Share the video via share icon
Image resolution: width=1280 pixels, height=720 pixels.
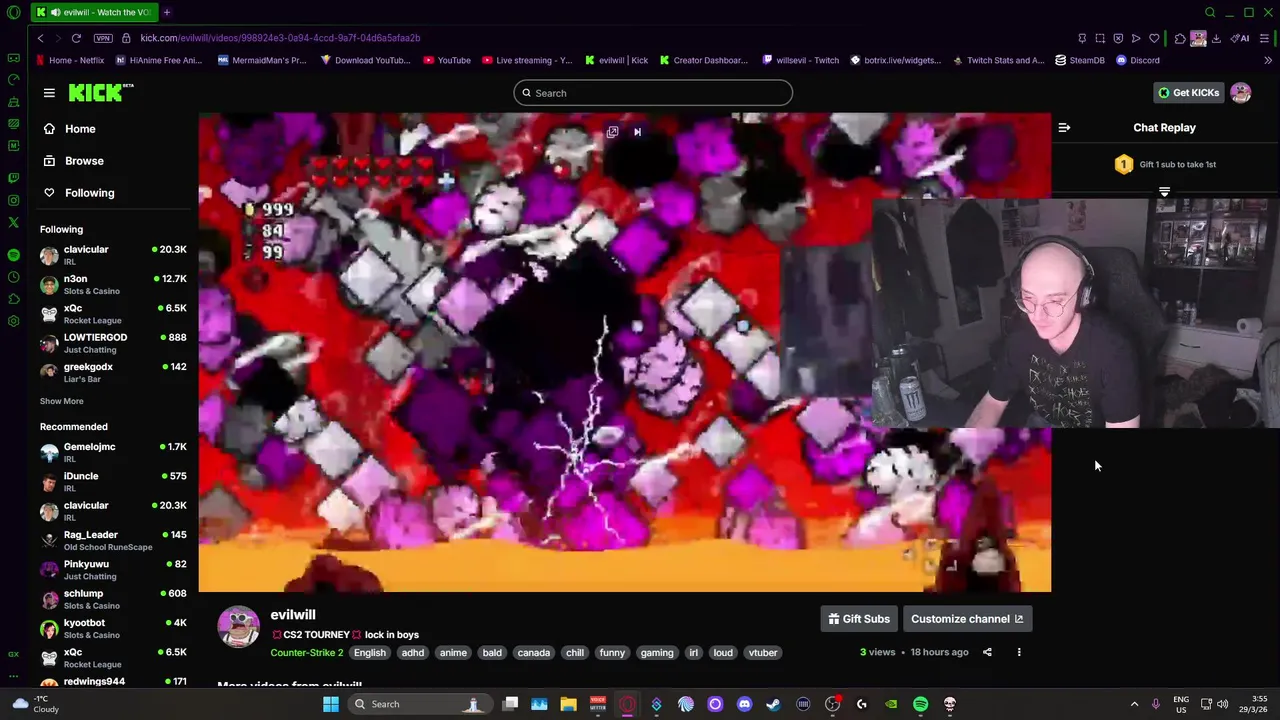[987, 652]
